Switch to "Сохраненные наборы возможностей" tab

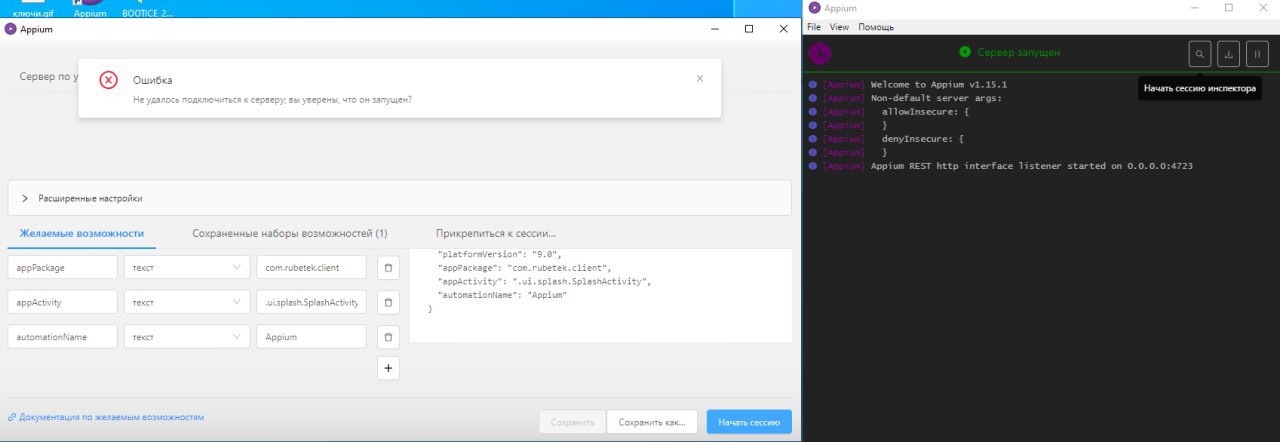tap(289, 233)
